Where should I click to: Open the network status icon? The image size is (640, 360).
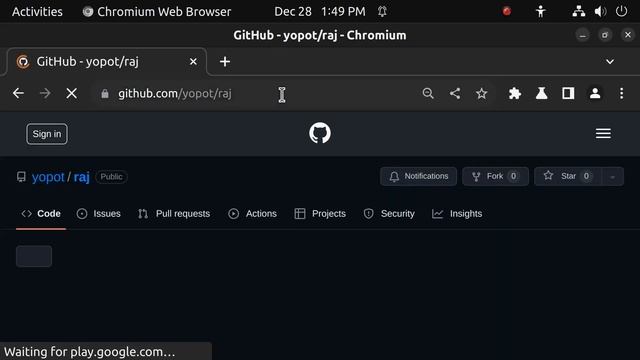tap(578, 11)
